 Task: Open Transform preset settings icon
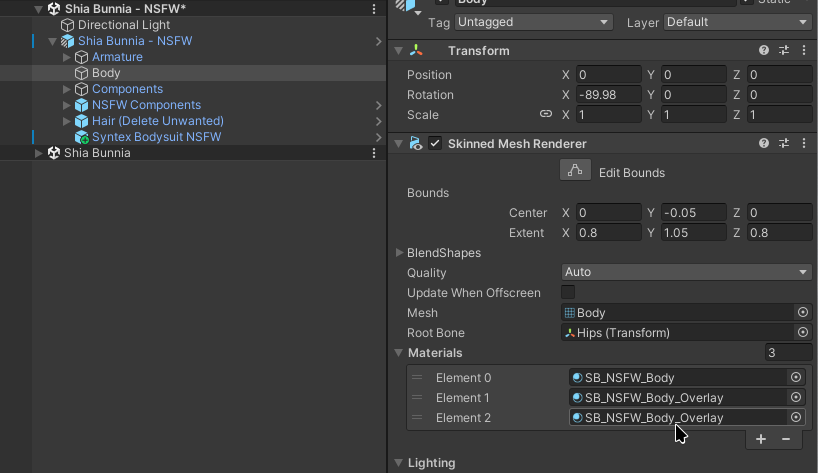click(784, 51)
